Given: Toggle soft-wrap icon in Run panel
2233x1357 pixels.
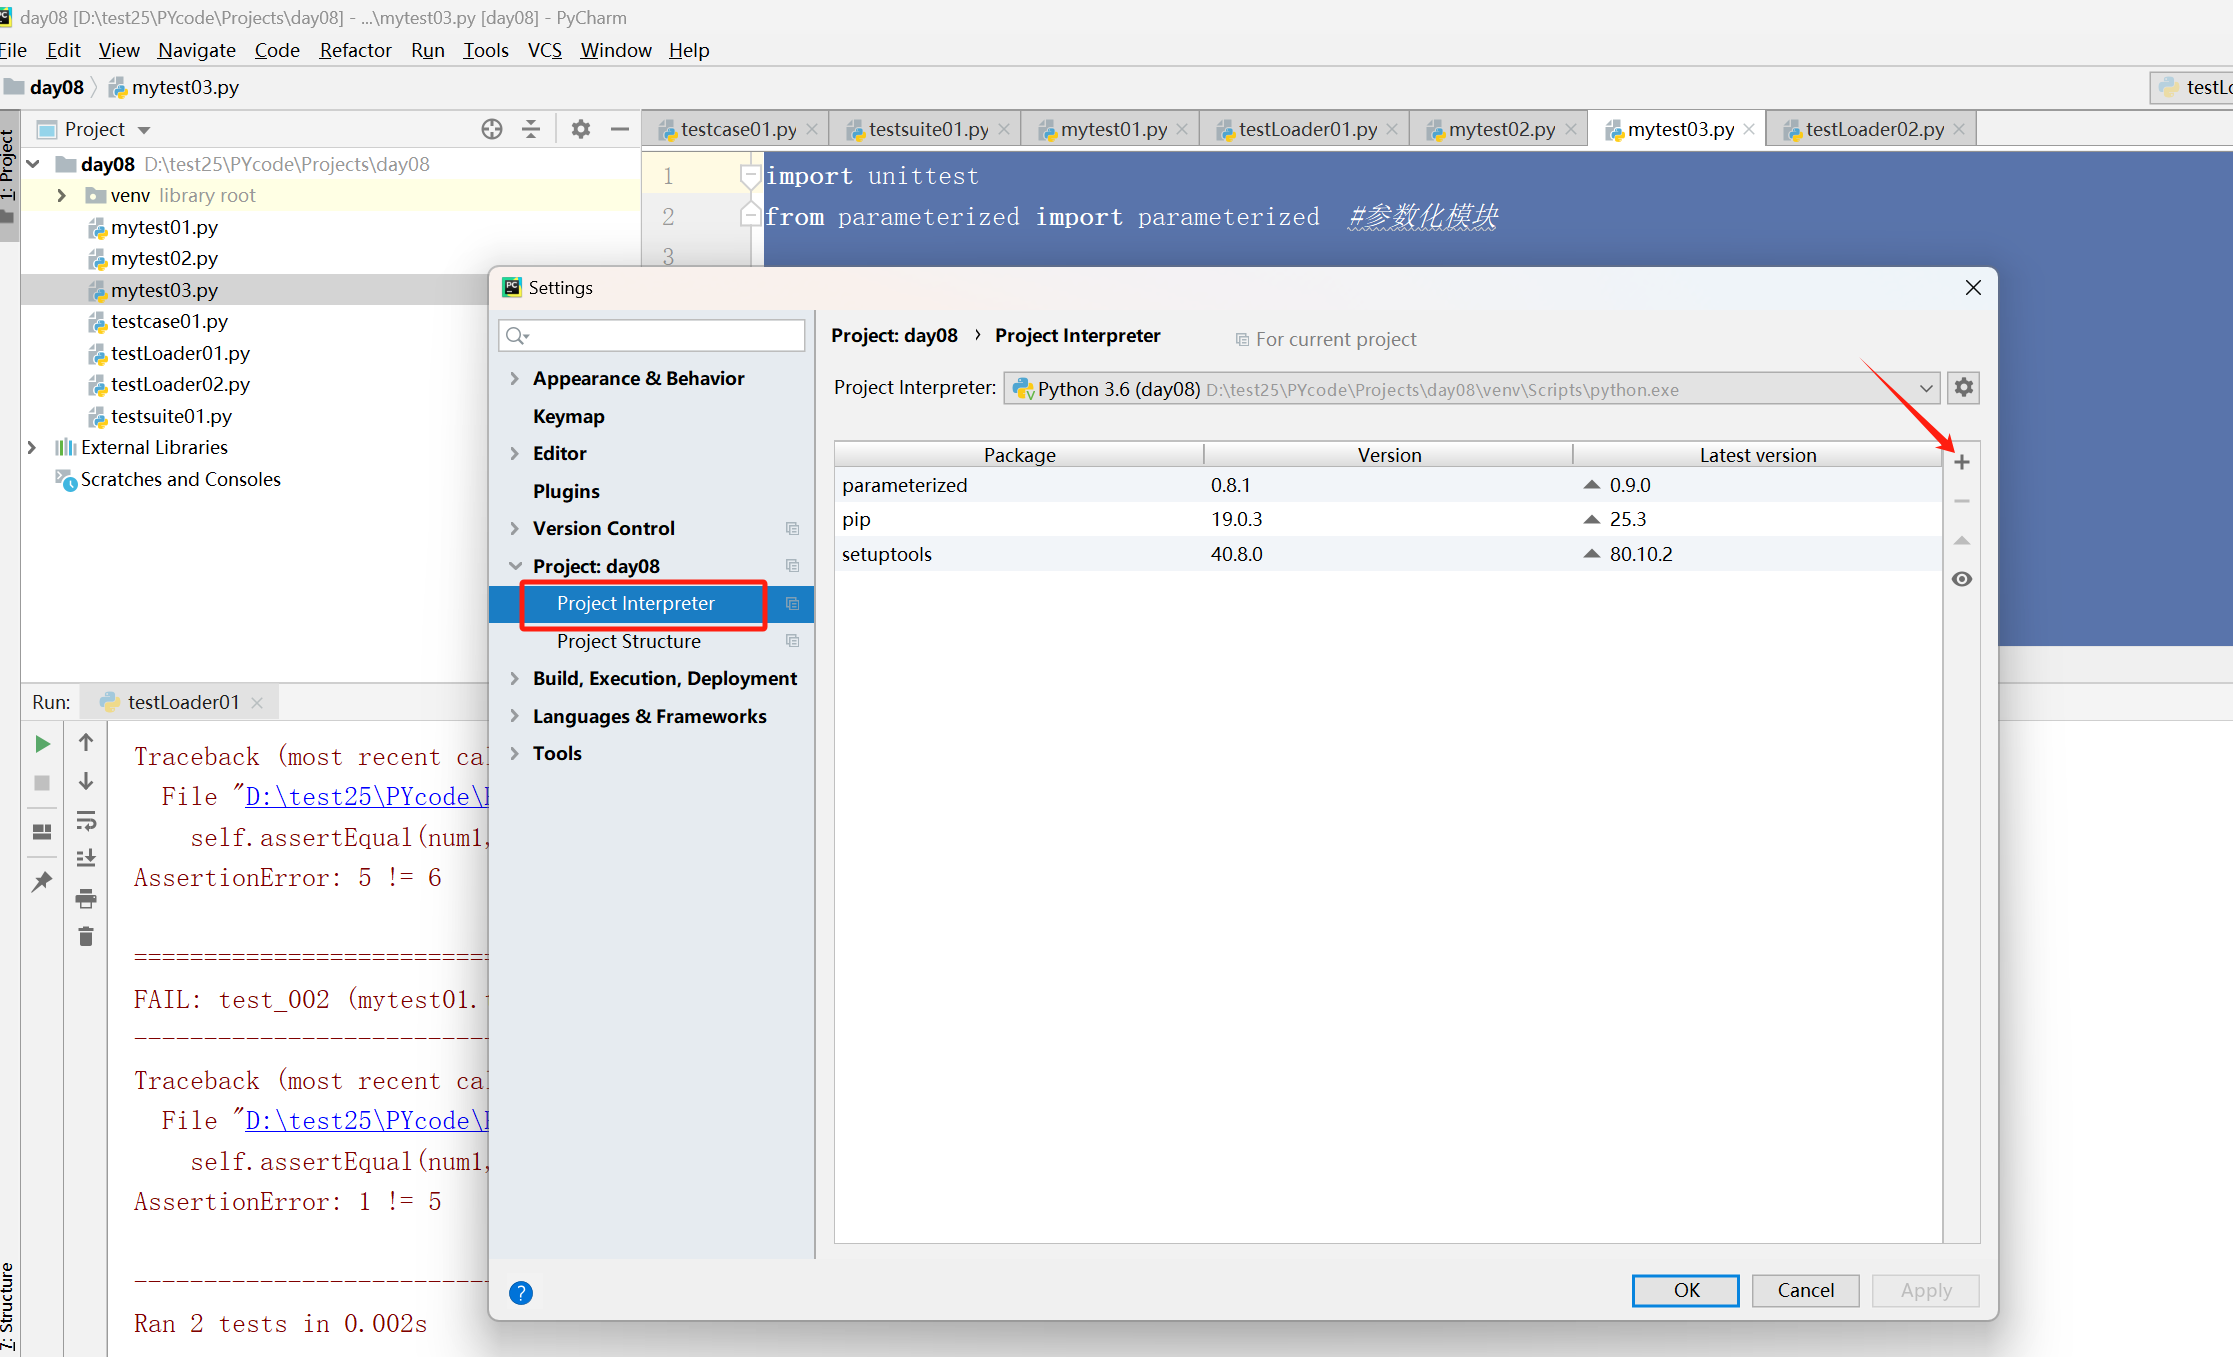Looking at the screenshot, I should tap(86, 821).
